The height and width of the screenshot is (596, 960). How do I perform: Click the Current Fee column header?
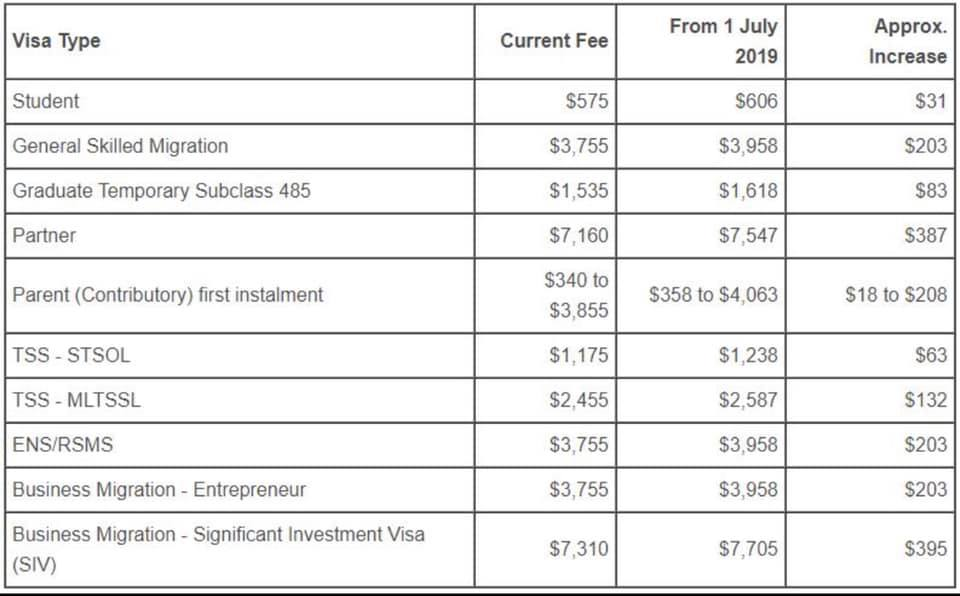(554, 41)
